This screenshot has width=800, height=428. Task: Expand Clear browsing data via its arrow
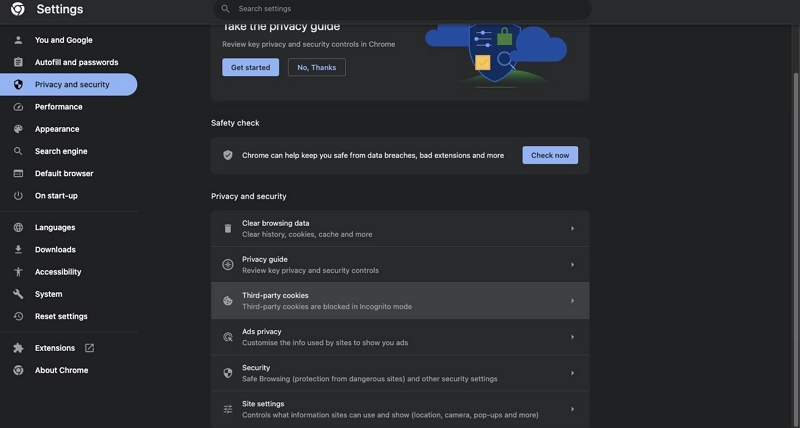pyautogui.click(x=572, y=229)
